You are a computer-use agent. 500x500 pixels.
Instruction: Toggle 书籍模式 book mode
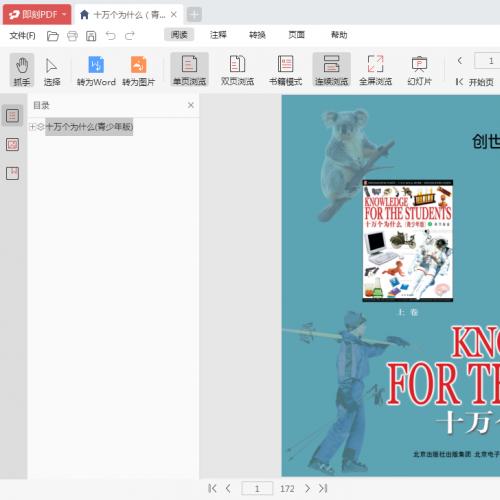[285, 70]
